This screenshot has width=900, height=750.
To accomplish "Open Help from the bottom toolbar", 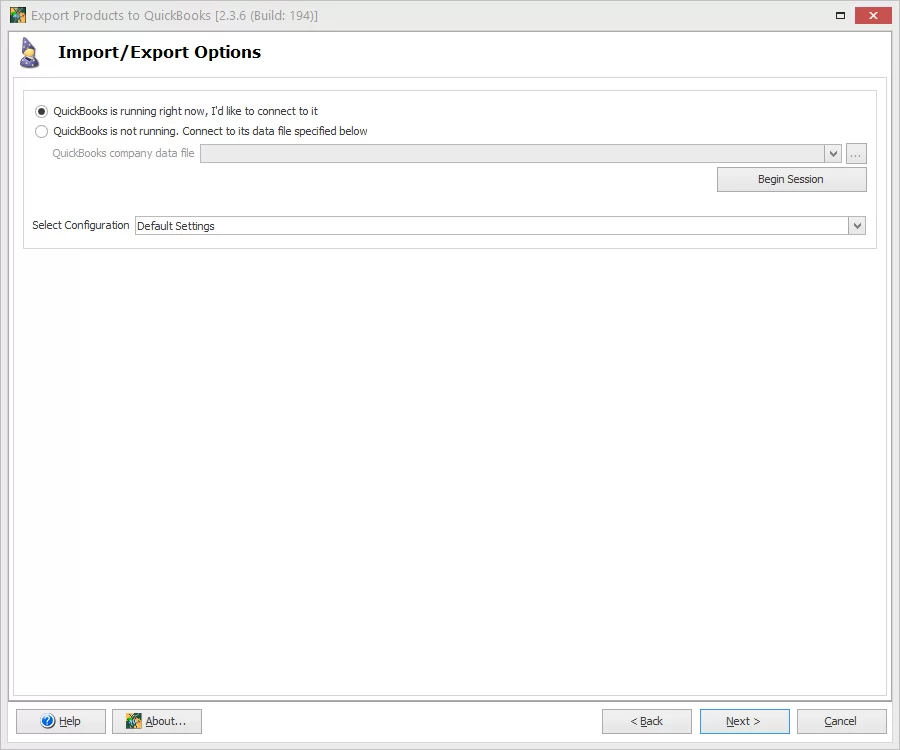I will click(x=60, y=721).
